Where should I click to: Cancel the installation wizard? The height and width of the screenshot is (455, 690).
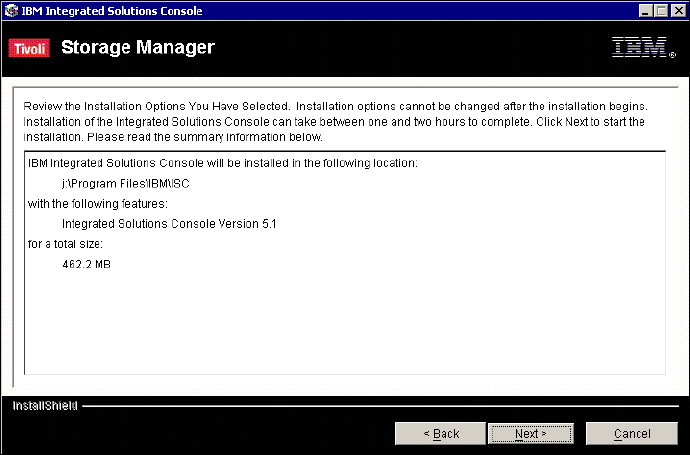pos(631,434)
